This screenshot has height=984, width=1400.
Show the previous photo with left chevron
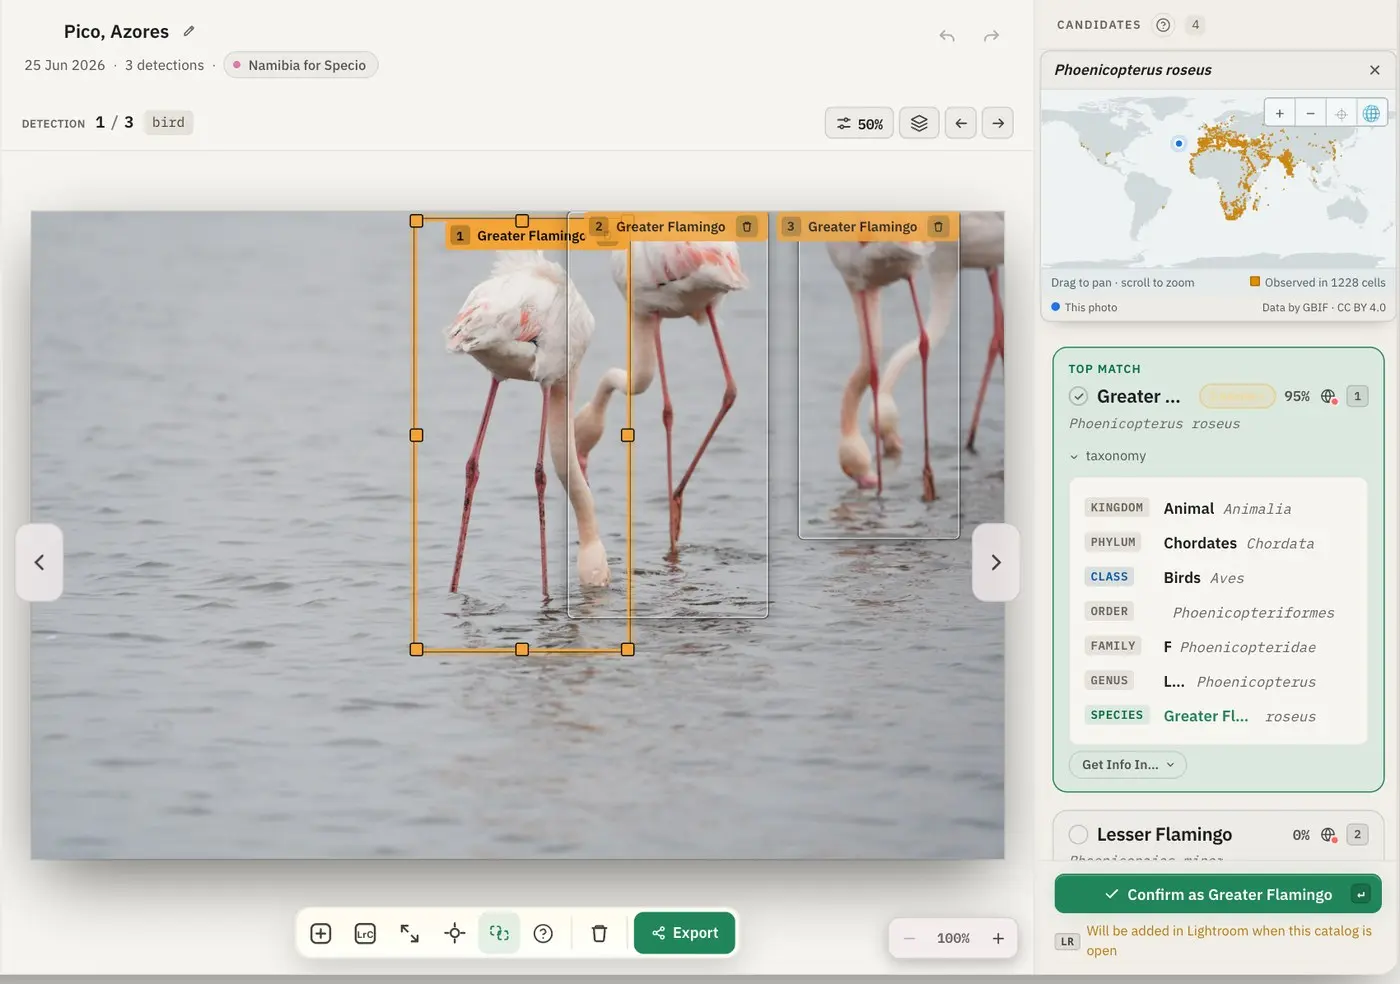pyautogui.click(x=39, y=562)
